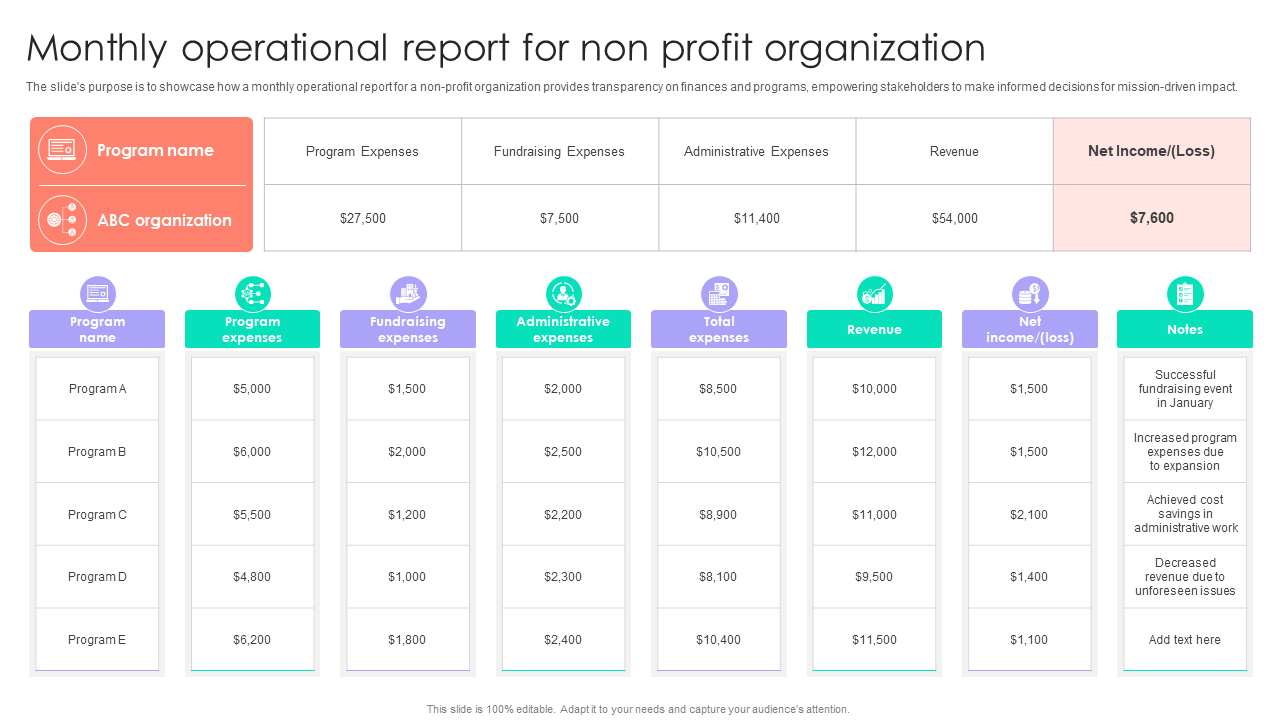Click the $7,500 summary value
The image size is (1280, 720).
tap(559, 218)
